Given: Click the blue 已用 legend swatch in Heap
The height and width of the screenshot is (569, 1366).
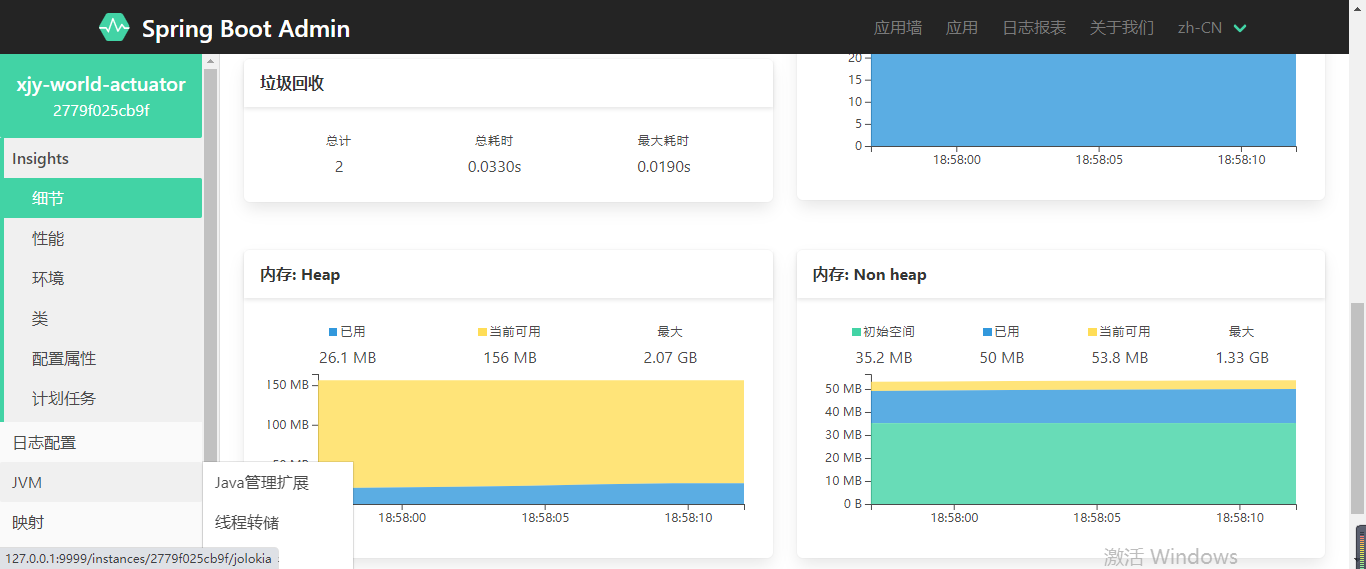Looking at the screenshot, I should coord(333,332).
